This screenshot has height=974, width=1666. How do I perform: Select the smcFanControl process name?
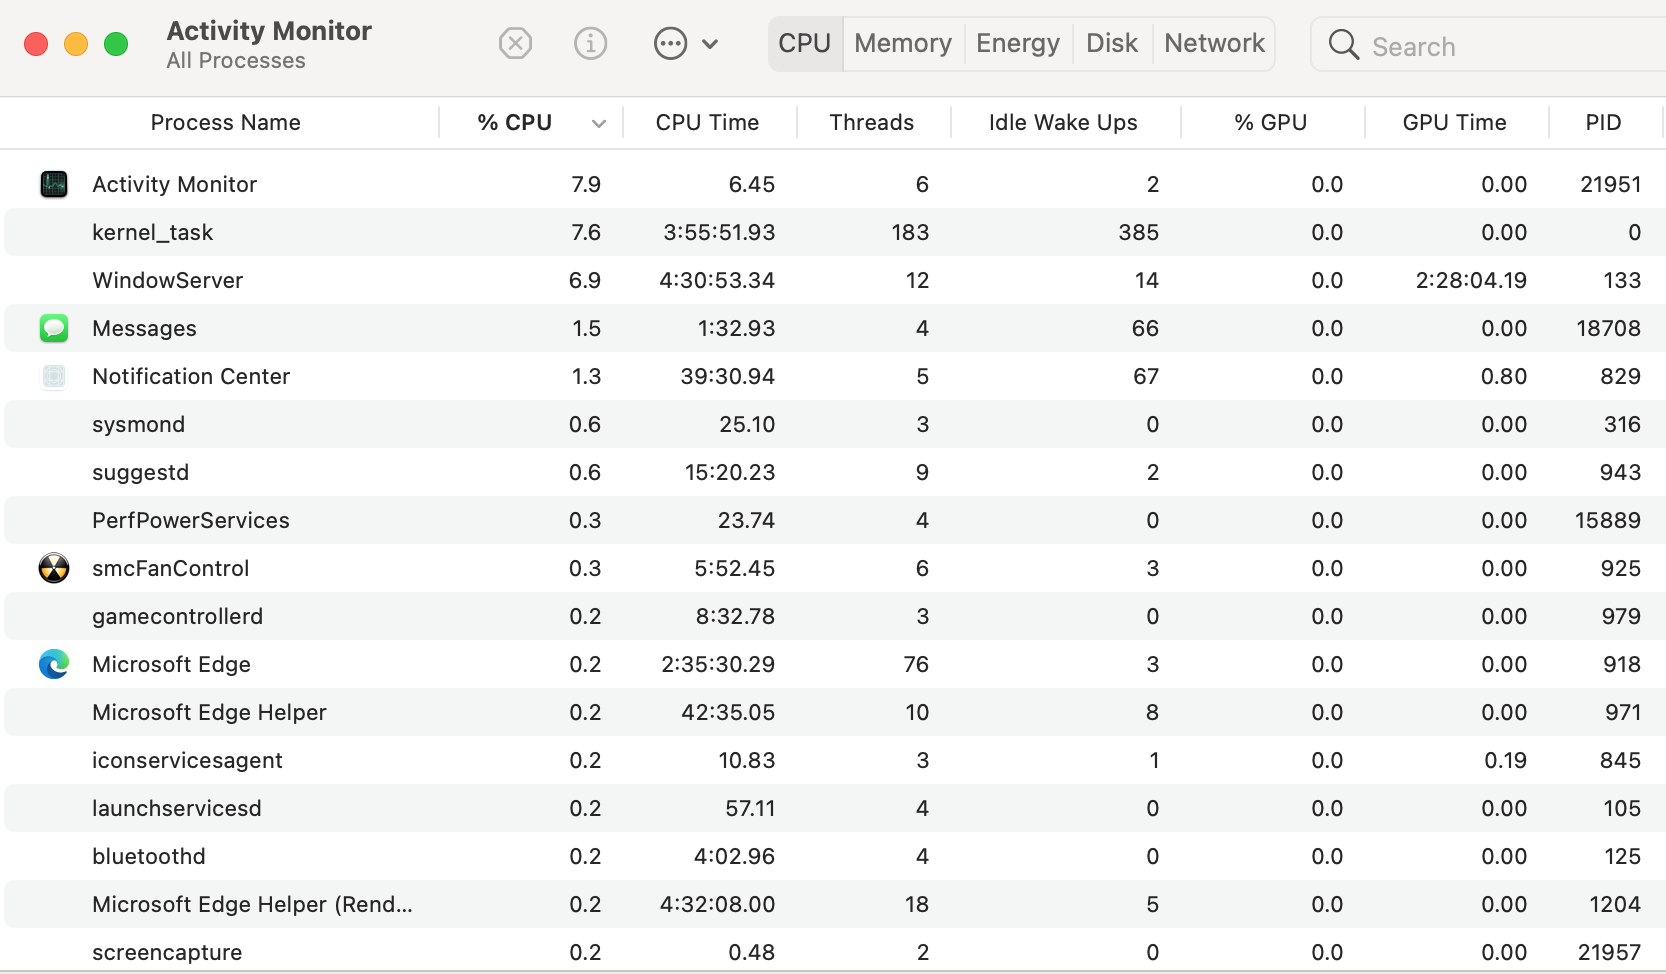(x=171, y=568)
